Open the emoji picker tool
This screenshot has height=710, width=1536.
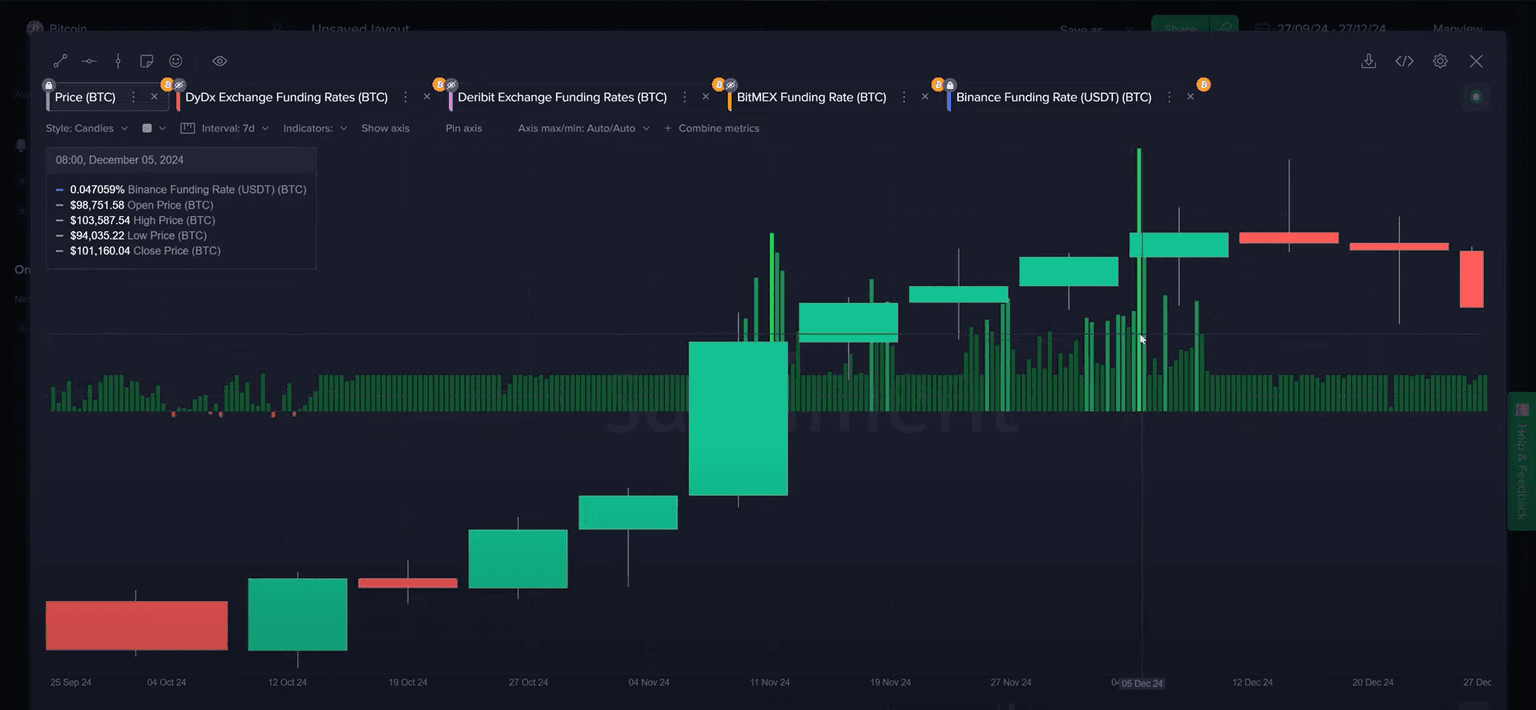(x=176, y=61)
